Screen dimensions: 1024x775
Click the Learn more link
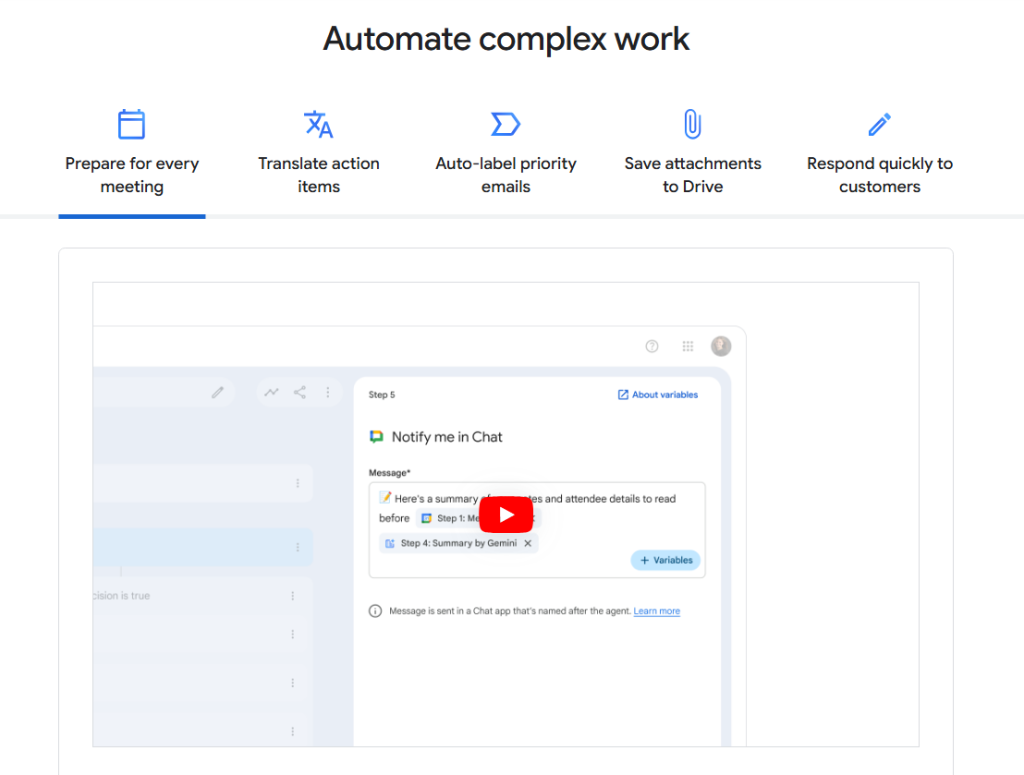(x=656, y=611)
